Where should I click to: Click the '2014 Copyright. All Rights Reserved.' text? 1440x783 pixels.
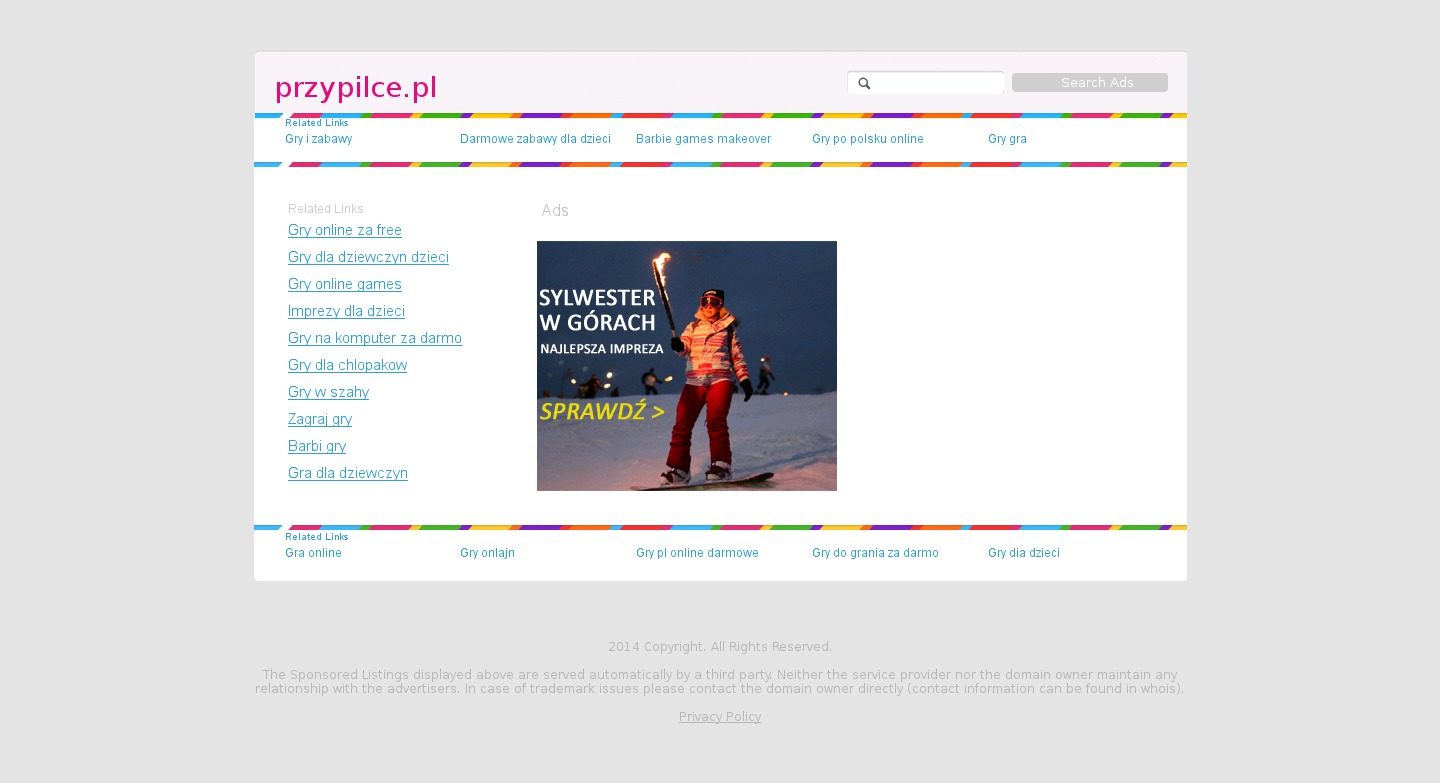[720, 647]
